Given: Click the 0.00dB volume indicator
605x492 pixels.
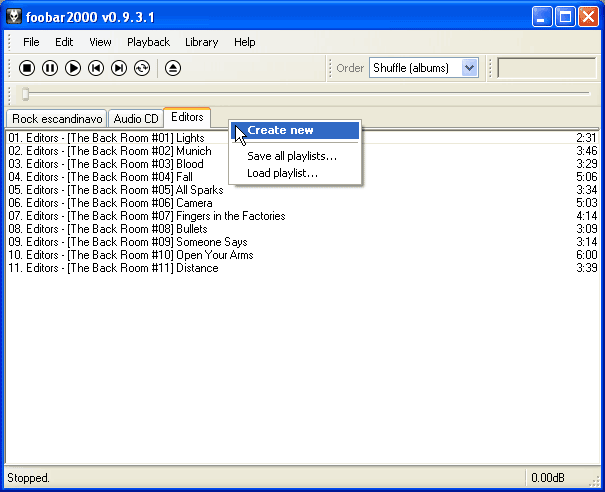Looking at the screenshot, I should tap(548, 478).
